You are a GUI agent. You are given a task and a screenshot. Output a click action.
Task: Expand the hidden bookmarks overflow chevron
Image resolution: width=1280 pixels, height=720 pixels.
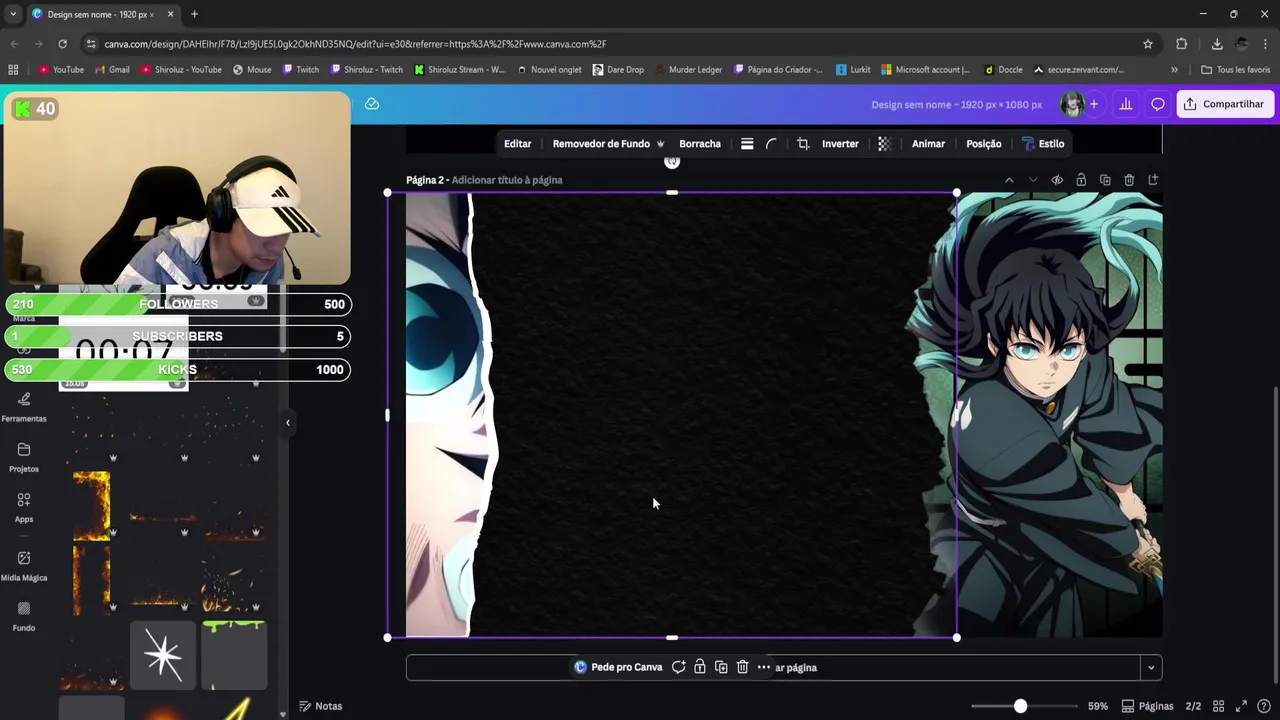pyautogui.click(x=1174, y=70)
